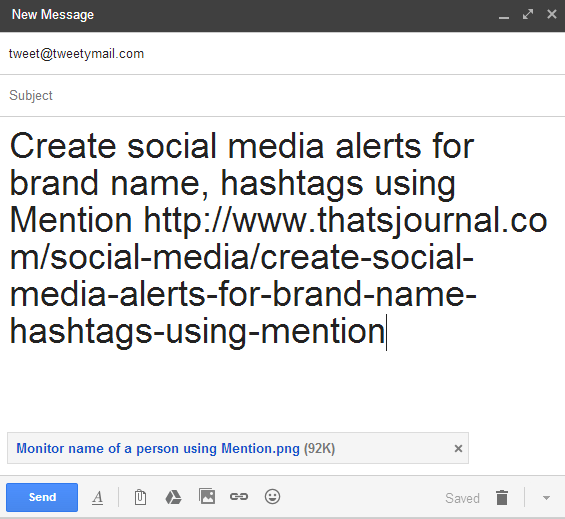565x519 pixels.
Task: Click the Saved status text
Action: [462, 498]
